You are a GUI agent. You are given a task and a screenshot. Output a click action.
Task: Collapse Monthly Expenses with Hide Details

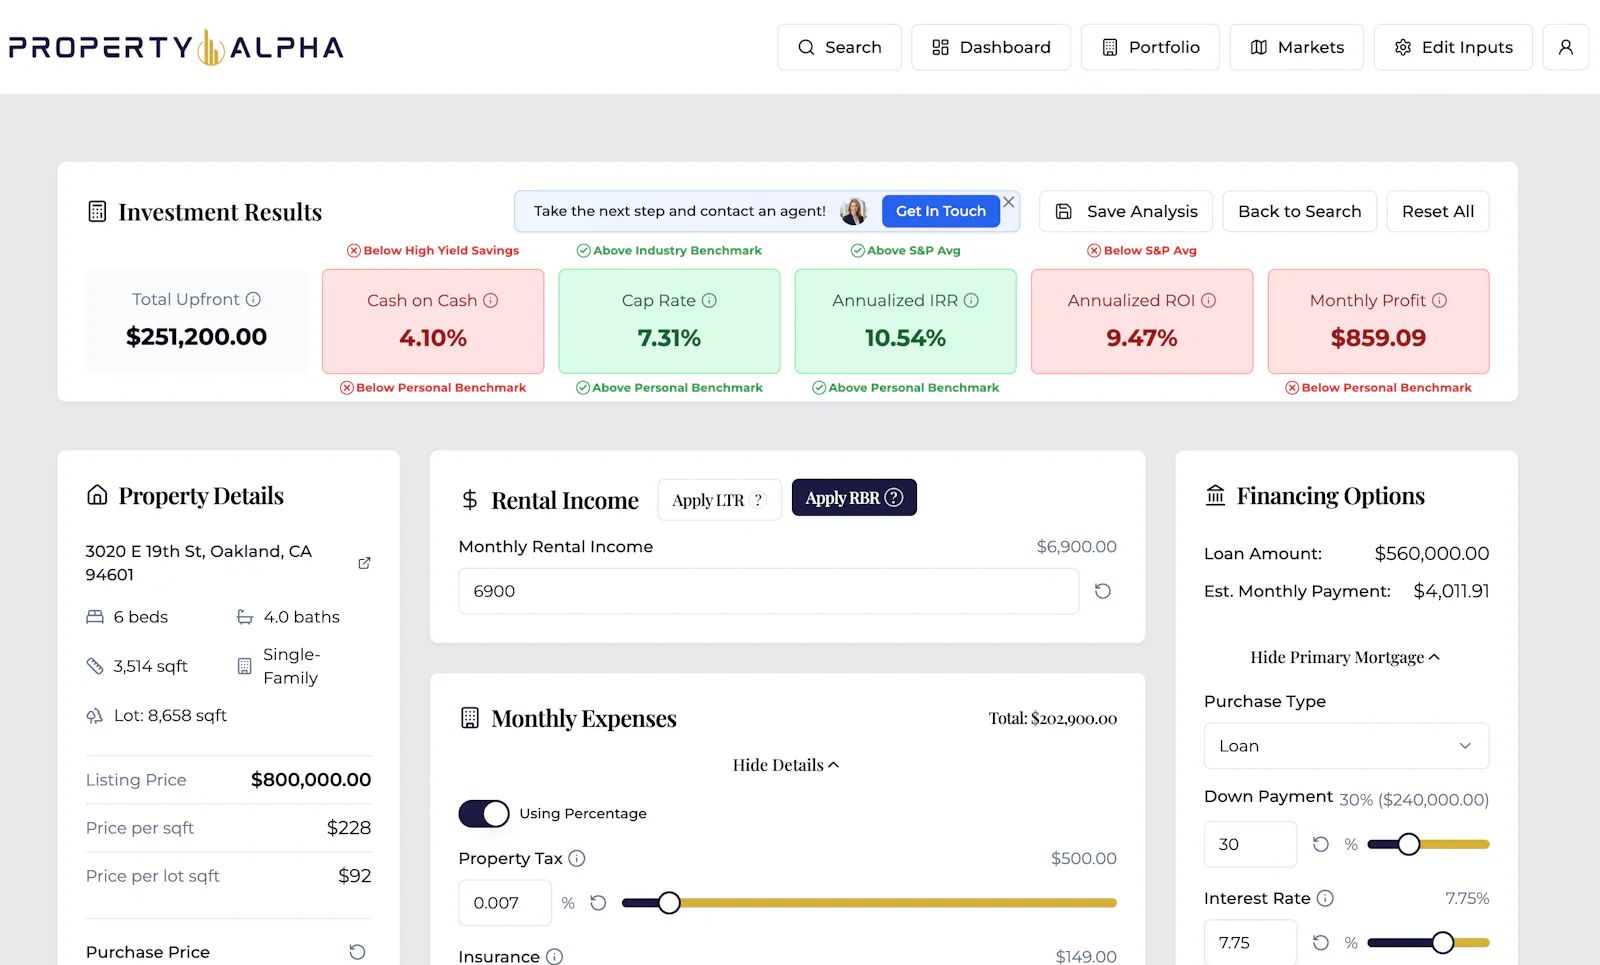[786, 765]
